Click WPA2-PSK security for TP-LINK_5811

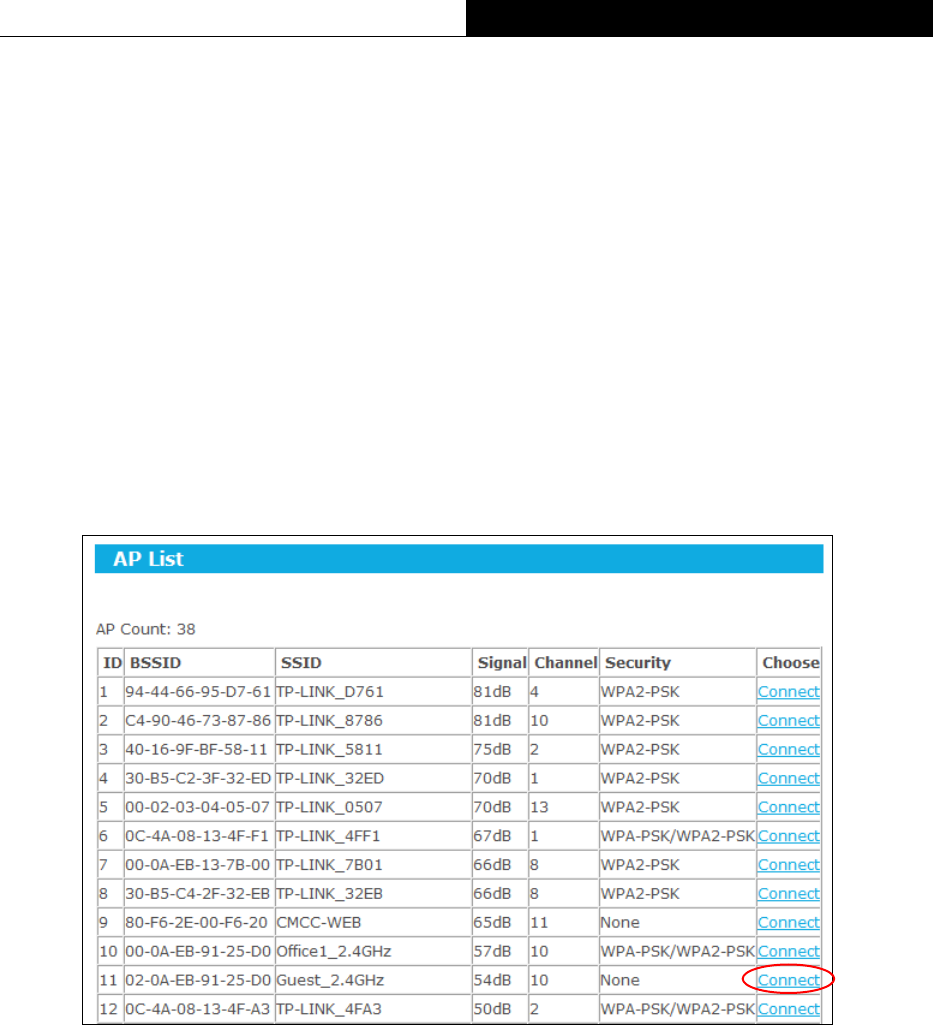coord(640,749)
